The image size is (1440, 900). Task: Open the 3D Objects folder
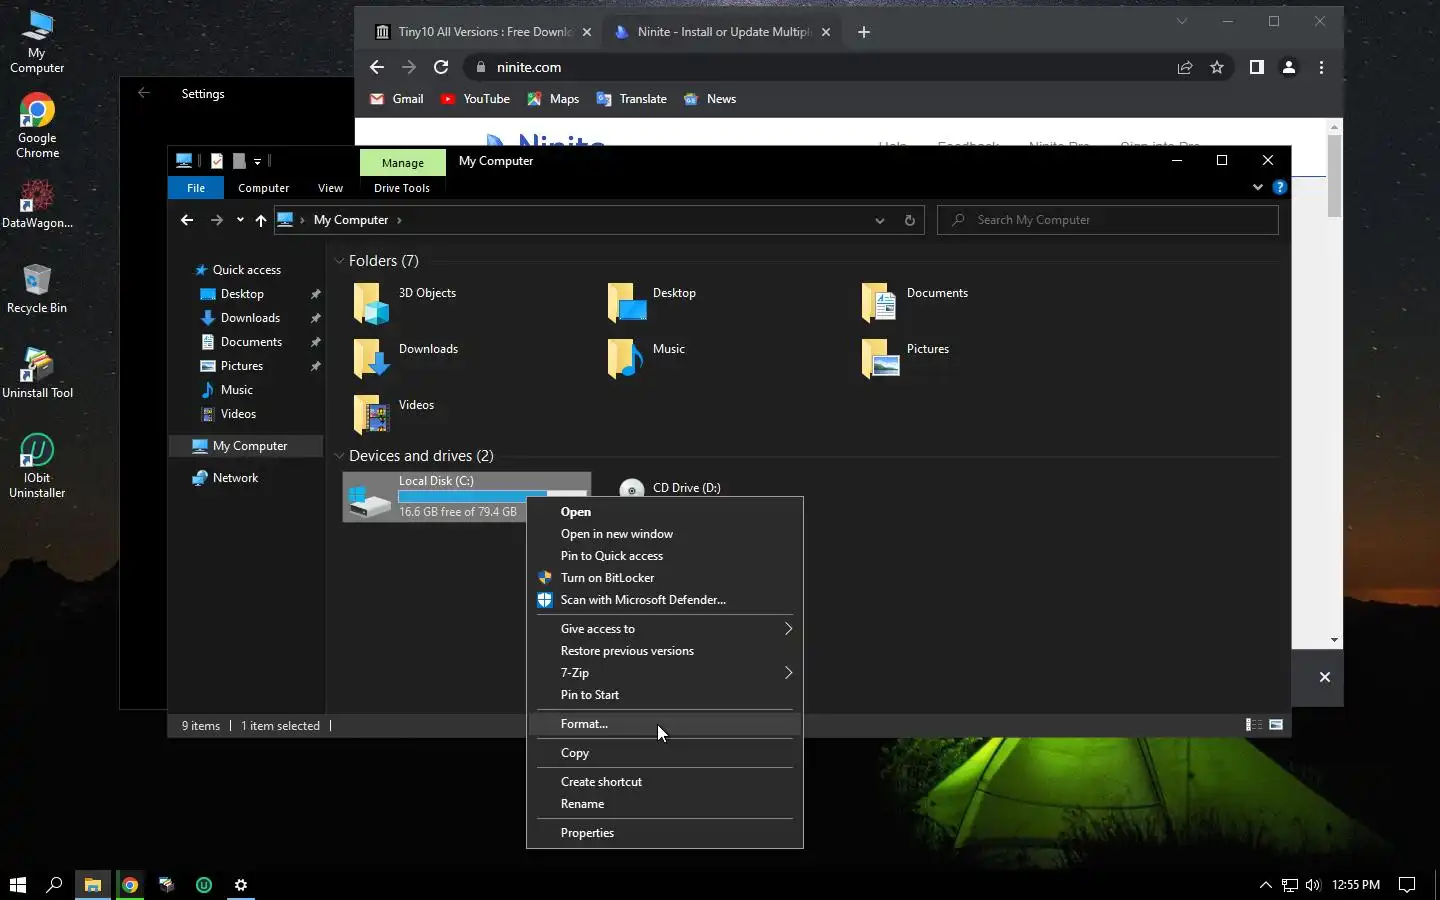(x=371, y=303)
